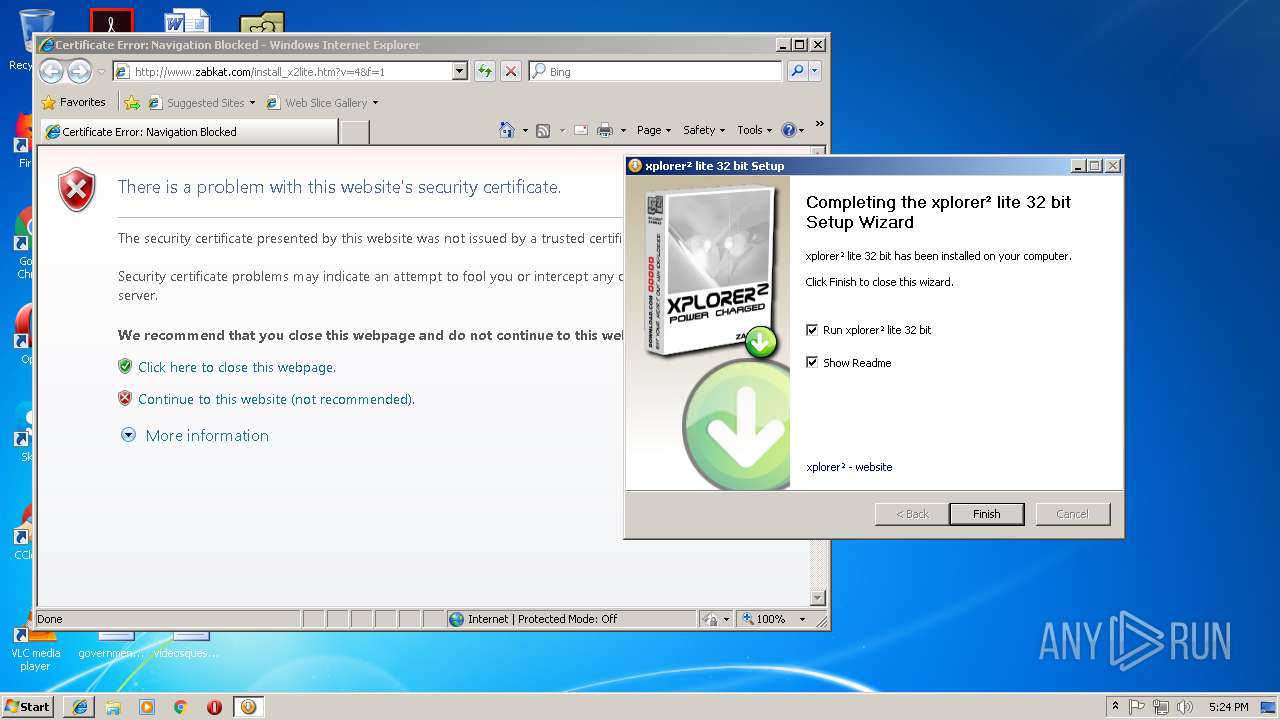1280x720 pixels.
Task: Click the Add to Favorites Bar icon
Action: [131, 102]
